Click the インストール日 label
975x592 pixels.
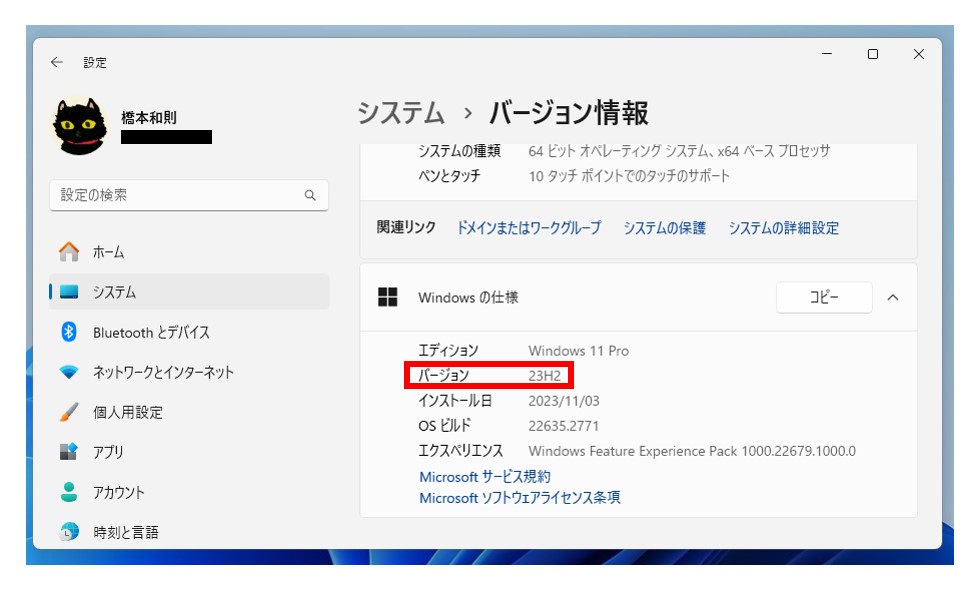(455, 401)
